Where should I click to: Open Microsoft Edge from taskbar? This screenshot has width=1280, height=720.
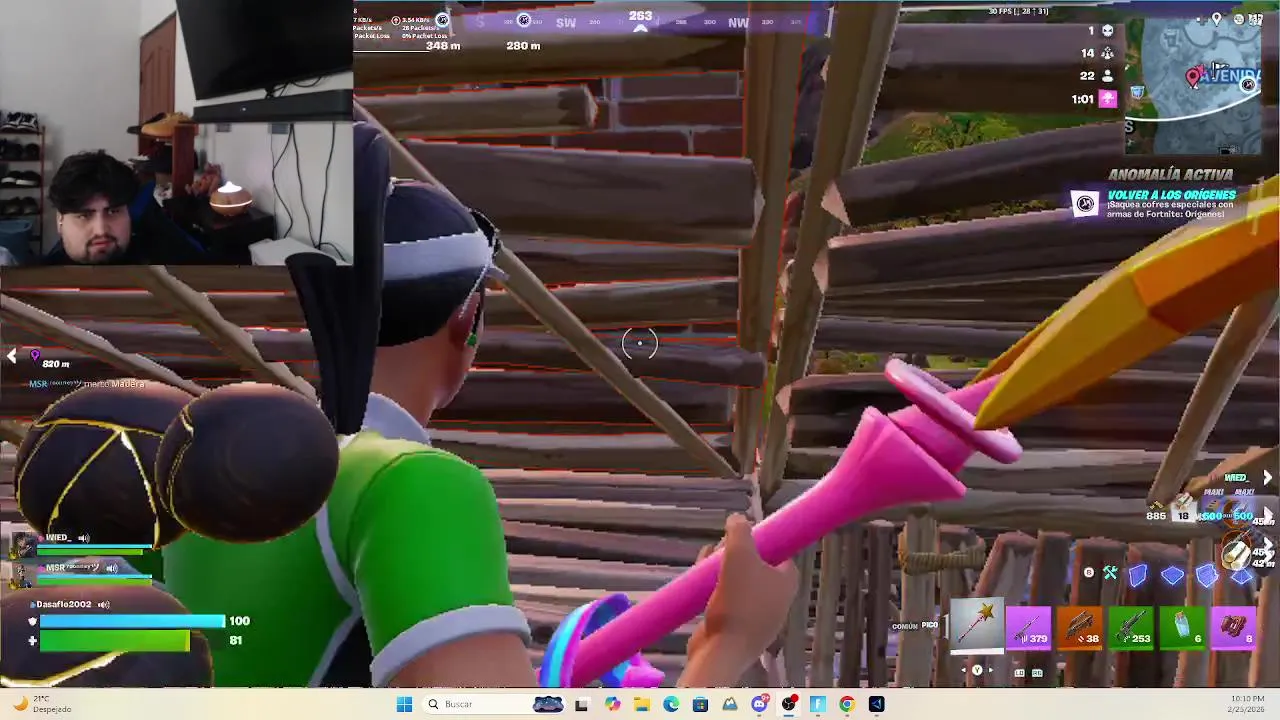[x=671, y=704]
